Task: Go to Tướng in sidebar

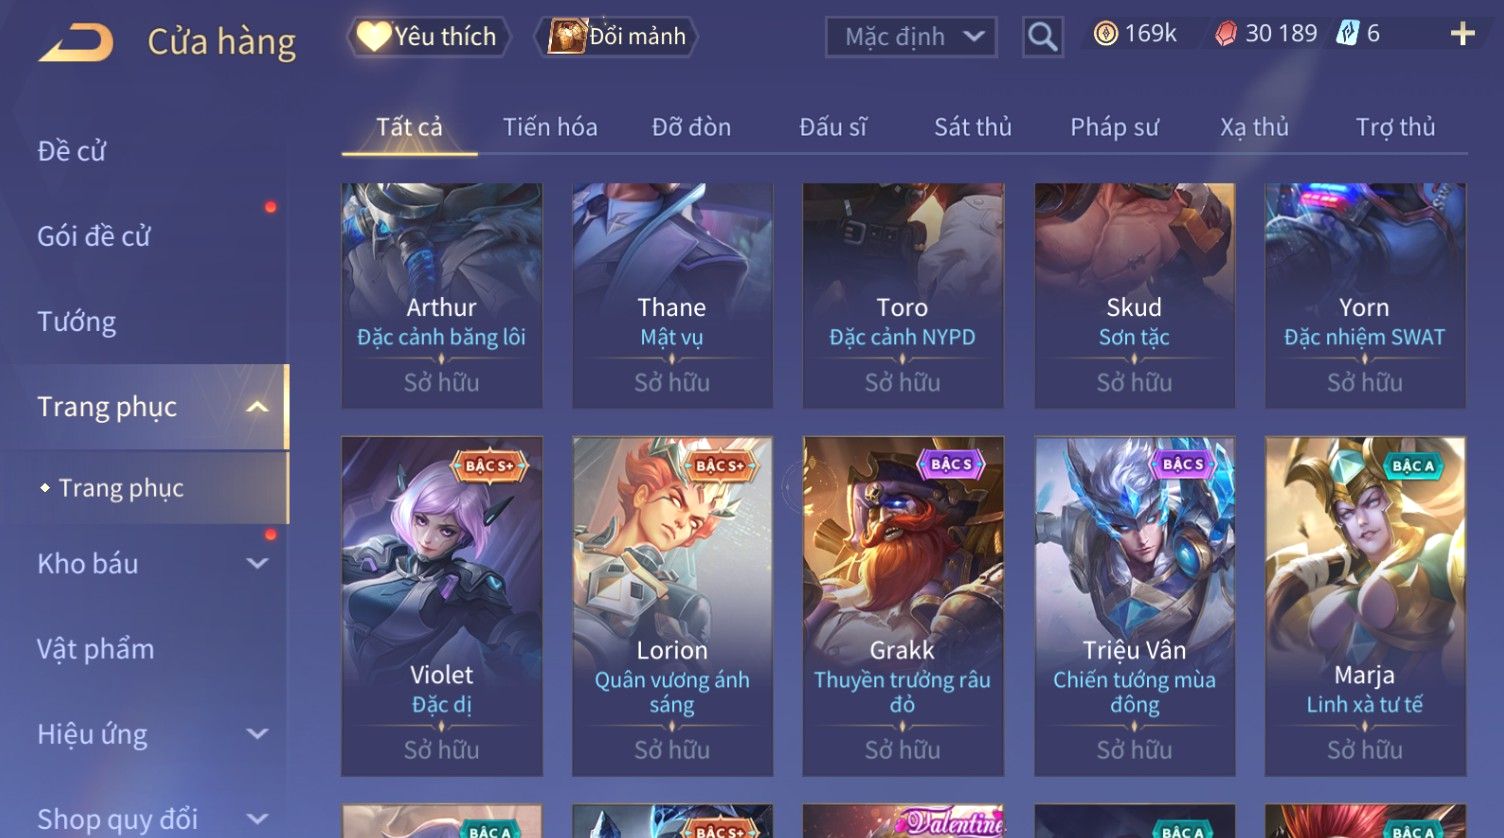Action: point(77,322)
